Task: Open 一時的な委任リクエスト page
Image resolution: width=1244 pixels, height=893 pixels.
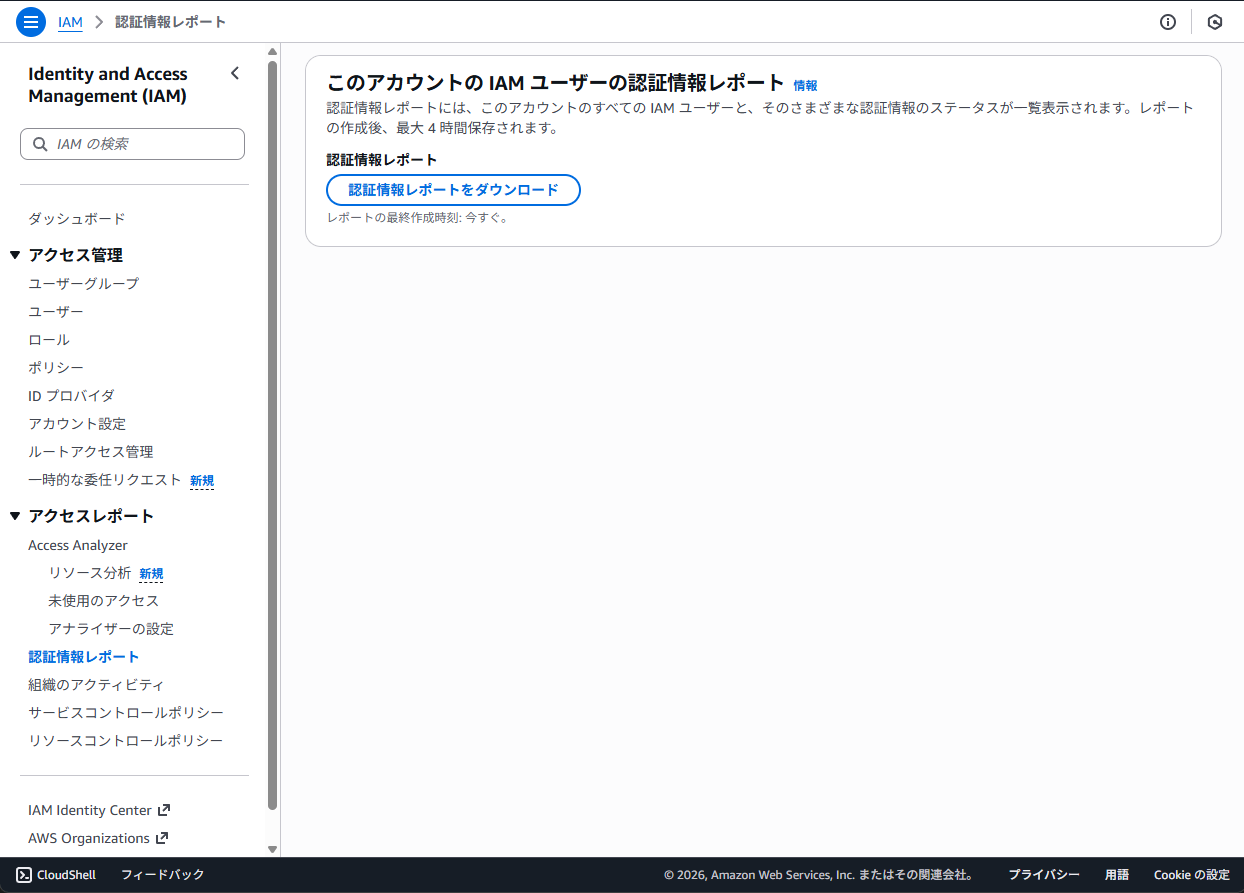Action: (x=105, y=480)
